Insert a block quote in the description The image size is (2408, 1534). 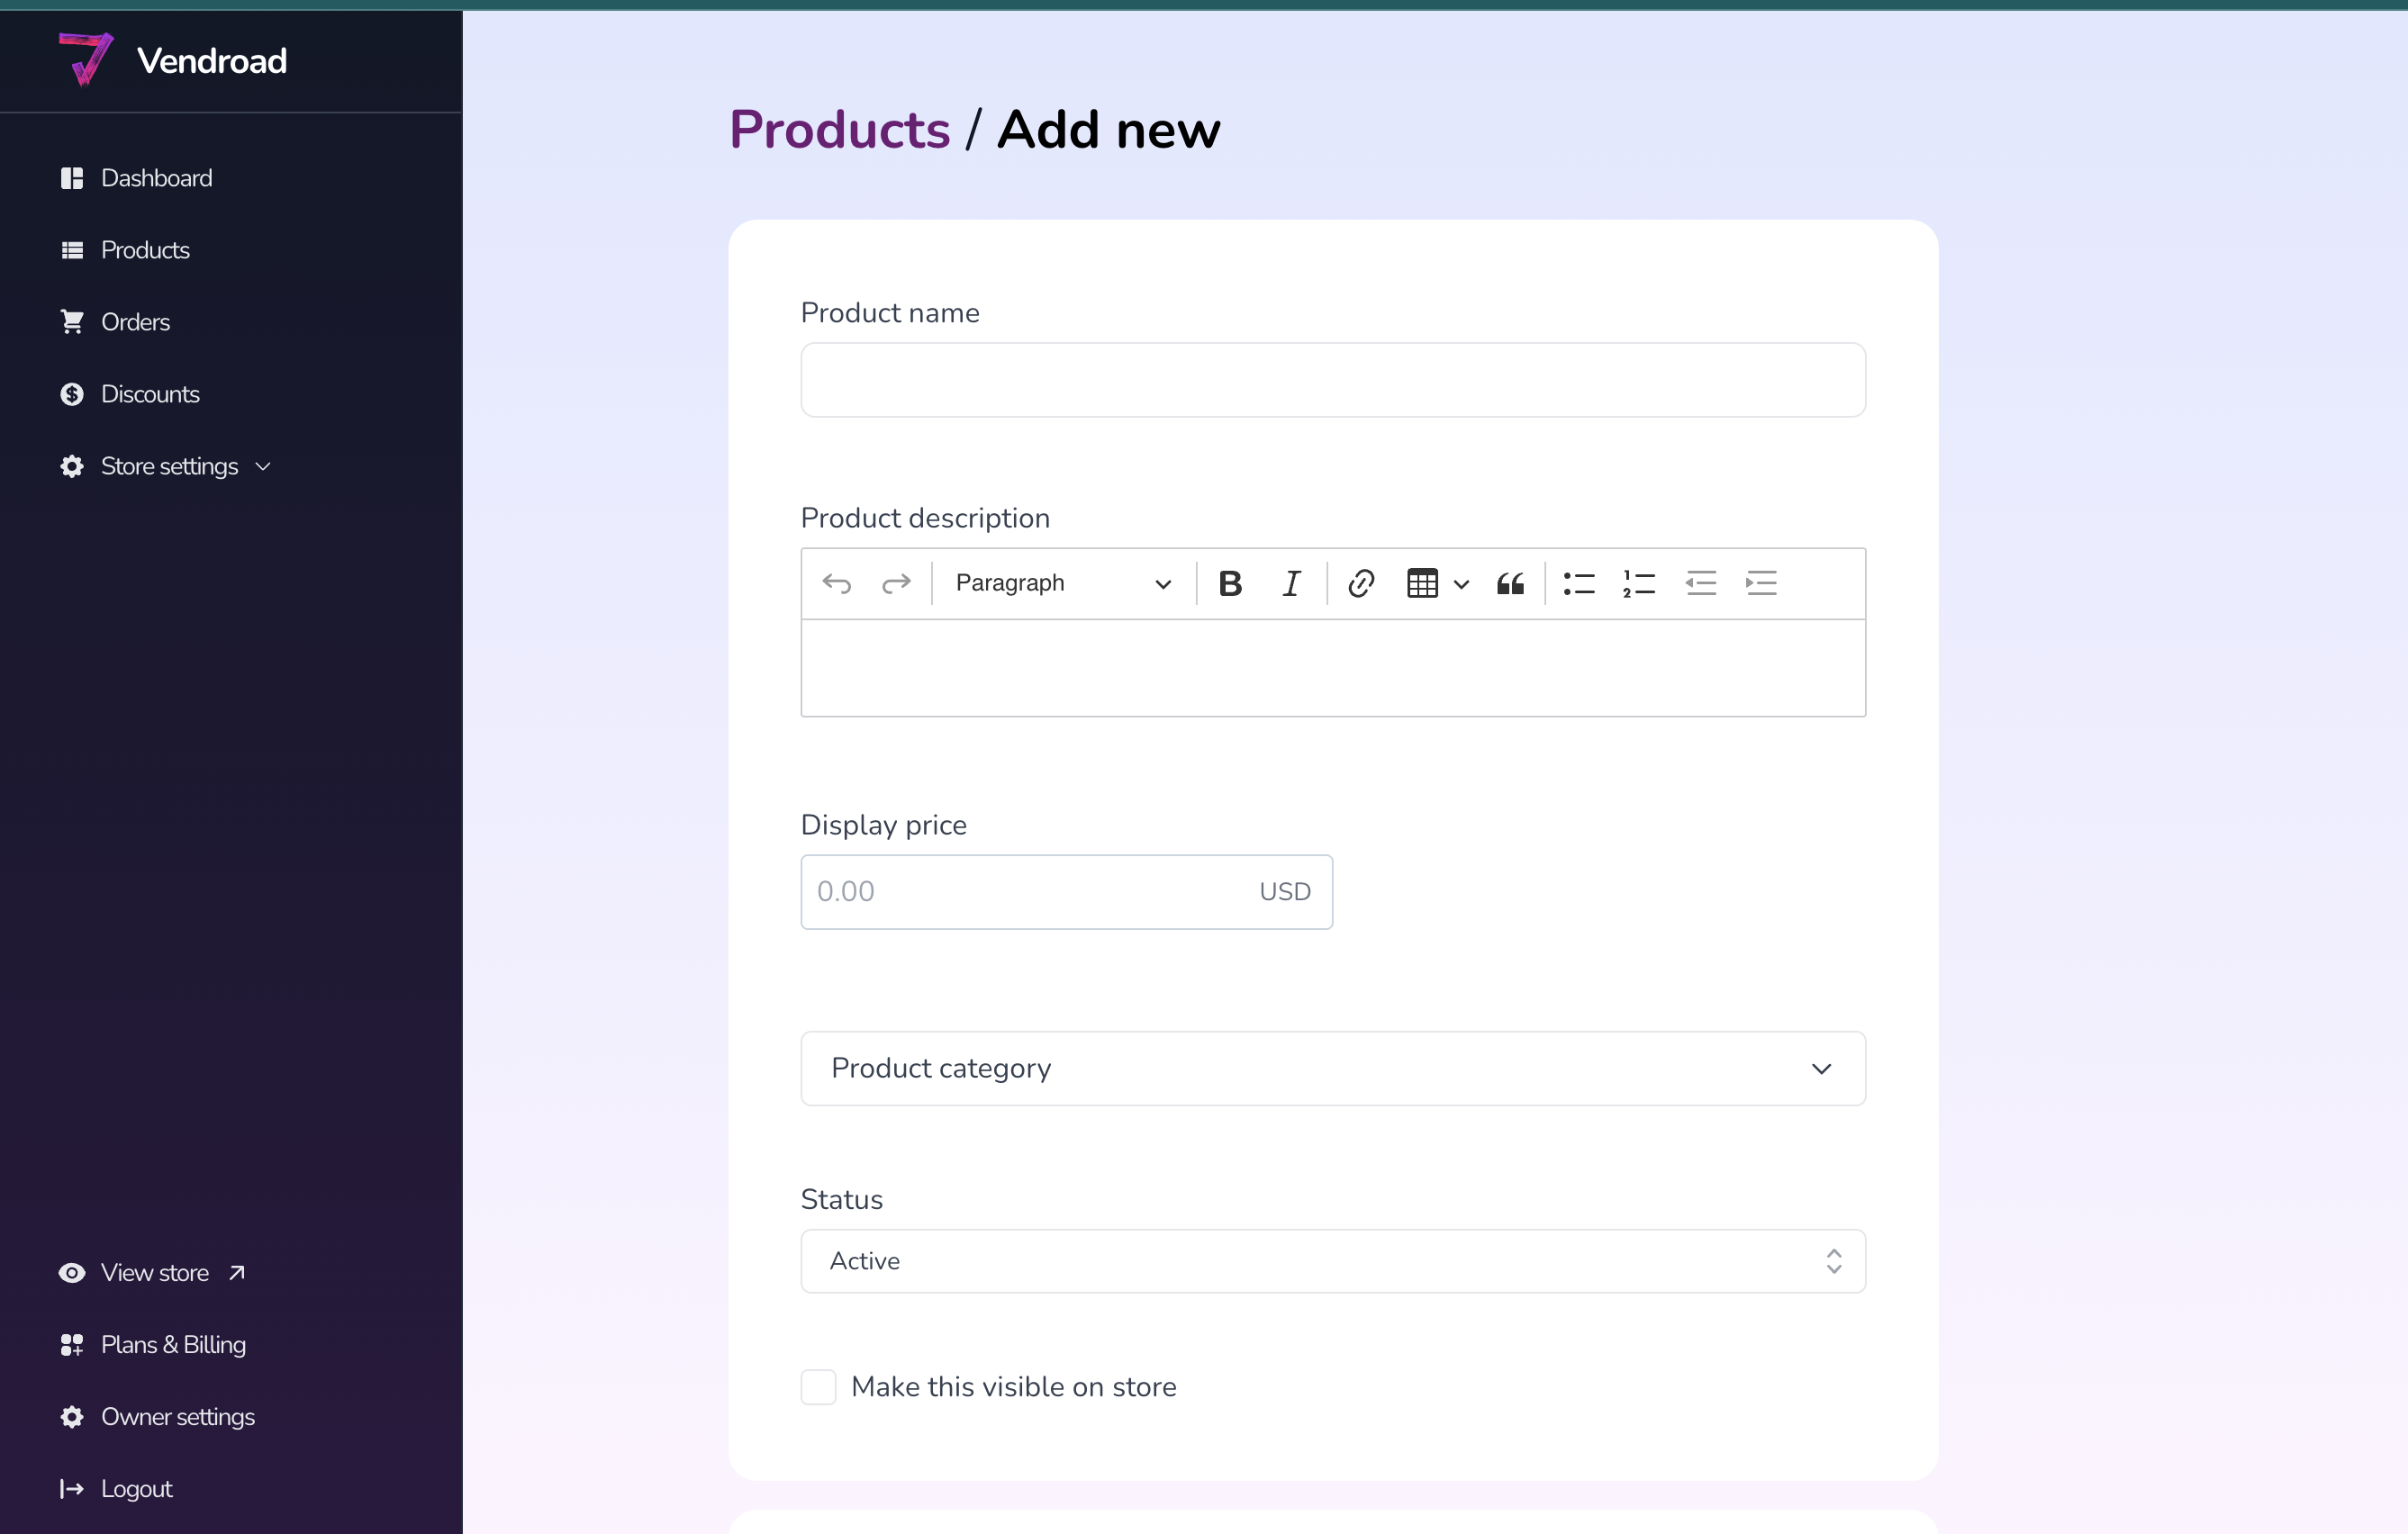(x=1509, y=583)
